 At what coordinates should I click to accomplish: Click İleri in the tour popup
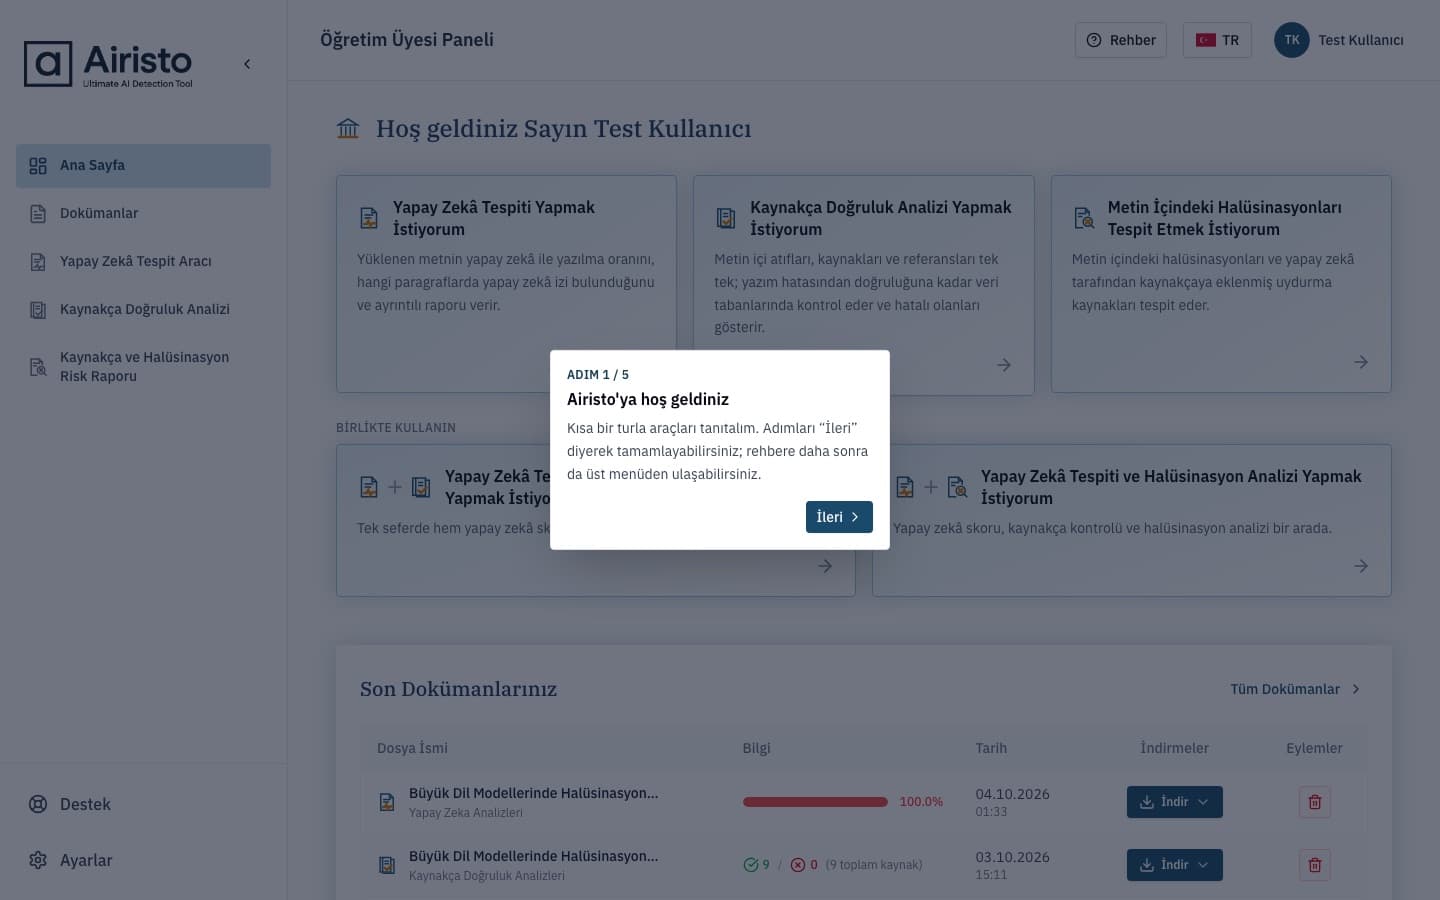[839, 517]
